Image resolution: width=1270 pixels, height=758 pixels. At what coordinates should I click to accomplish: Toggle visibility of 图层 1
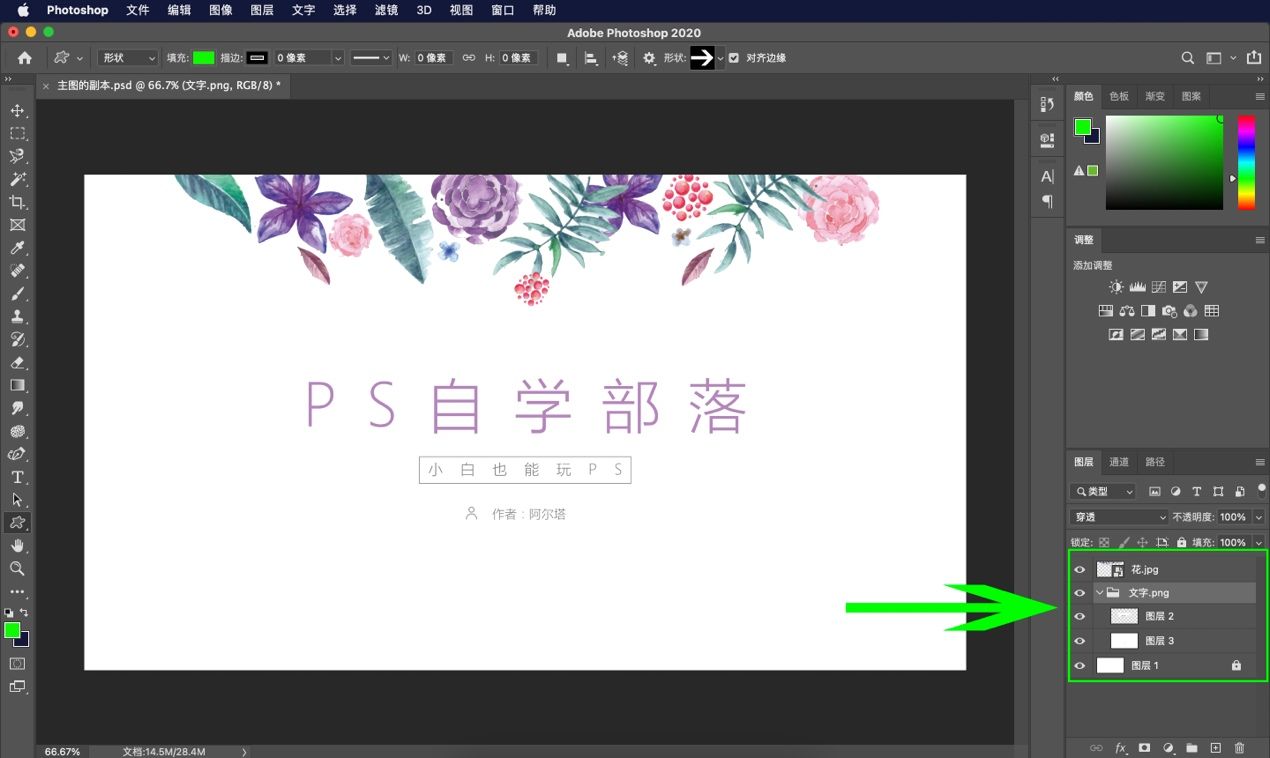coord(1080,665)
